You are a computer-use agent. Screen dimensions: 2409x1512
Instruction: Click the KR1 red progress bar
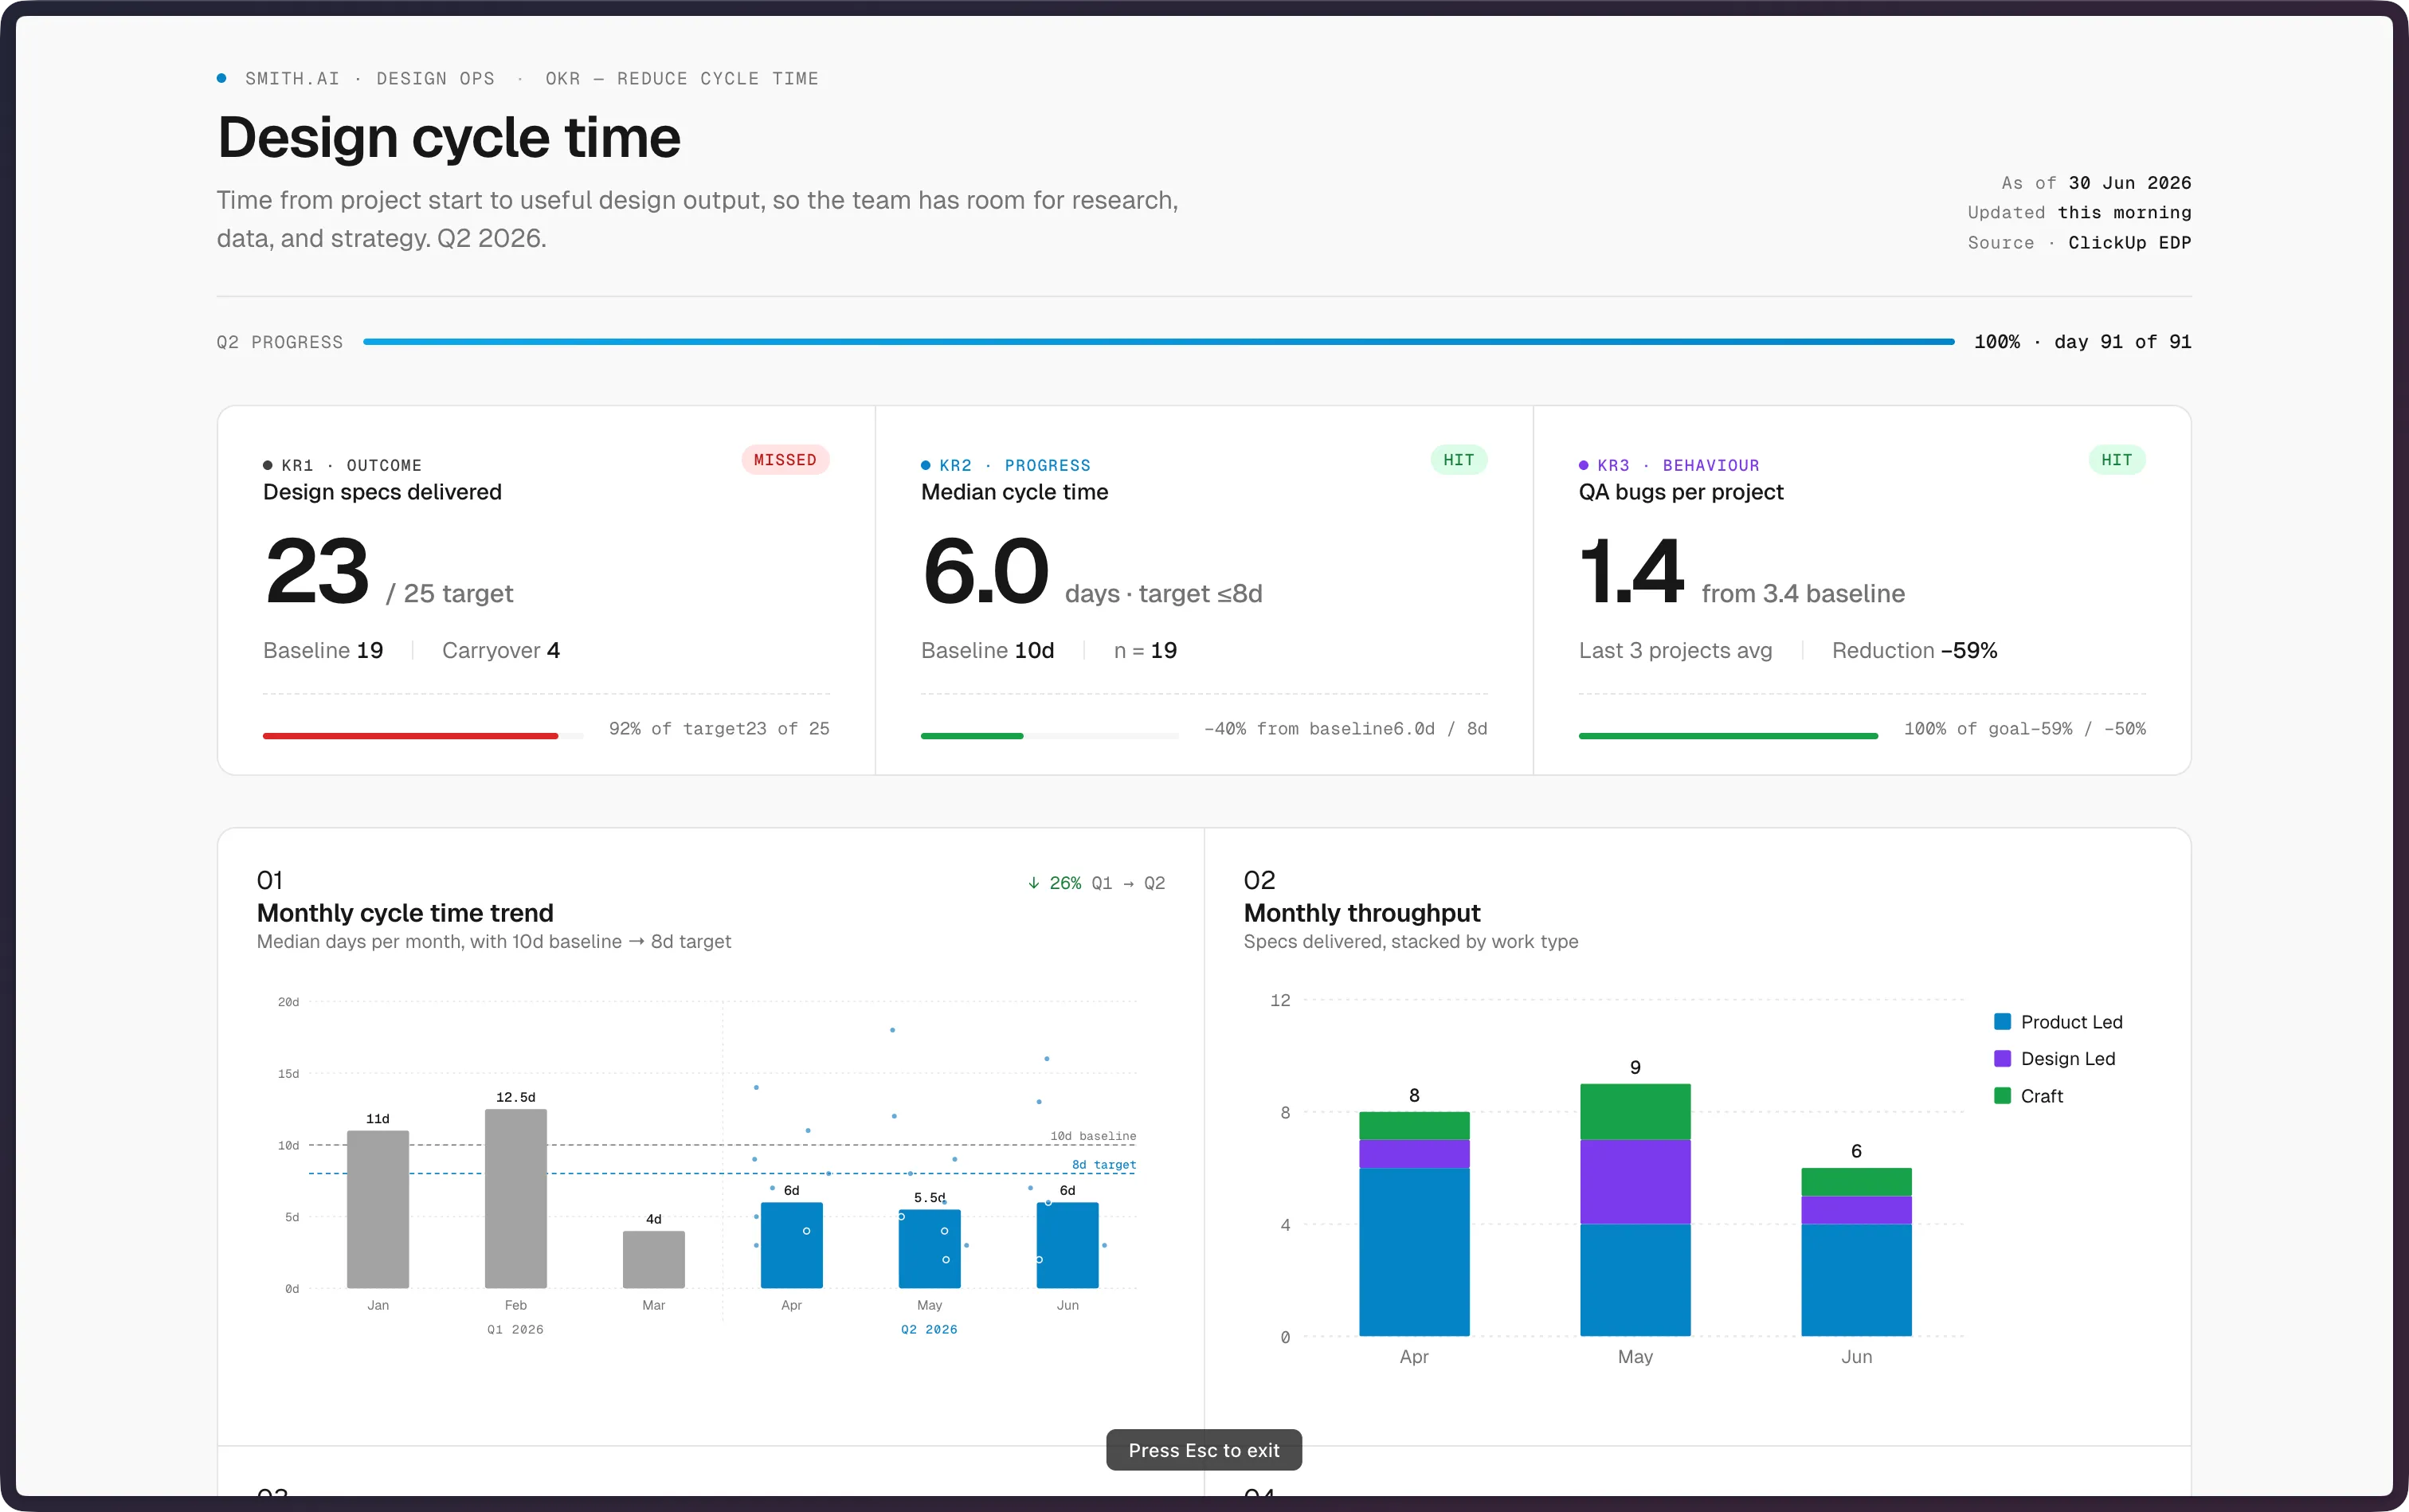410,736
